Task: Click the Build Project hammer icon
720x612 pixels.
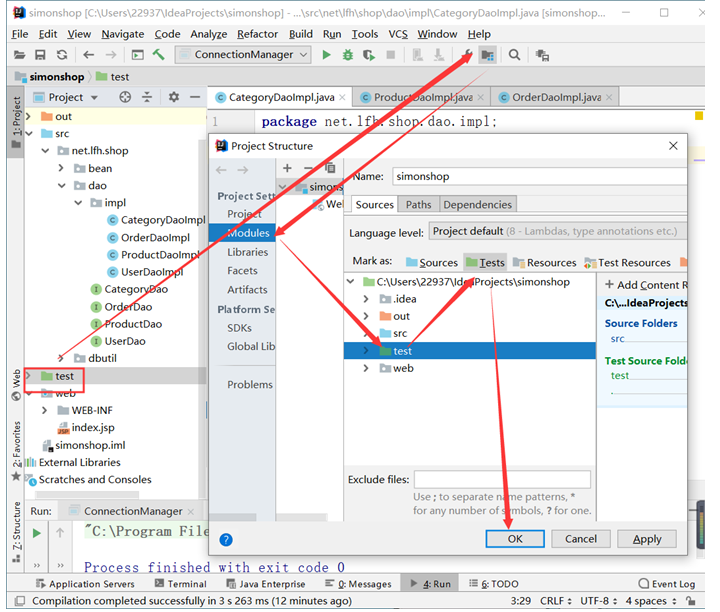Action: (158, 55)
